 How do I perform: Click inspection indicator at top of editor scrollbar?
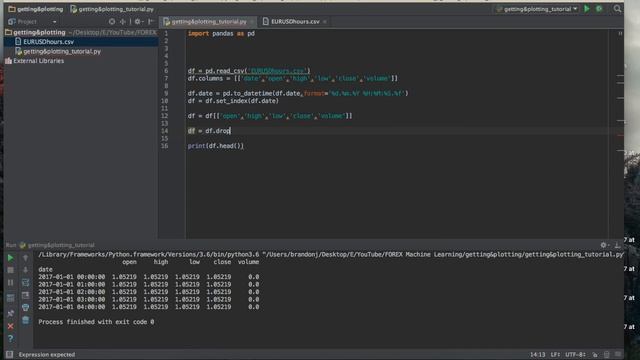pos(620,33)
